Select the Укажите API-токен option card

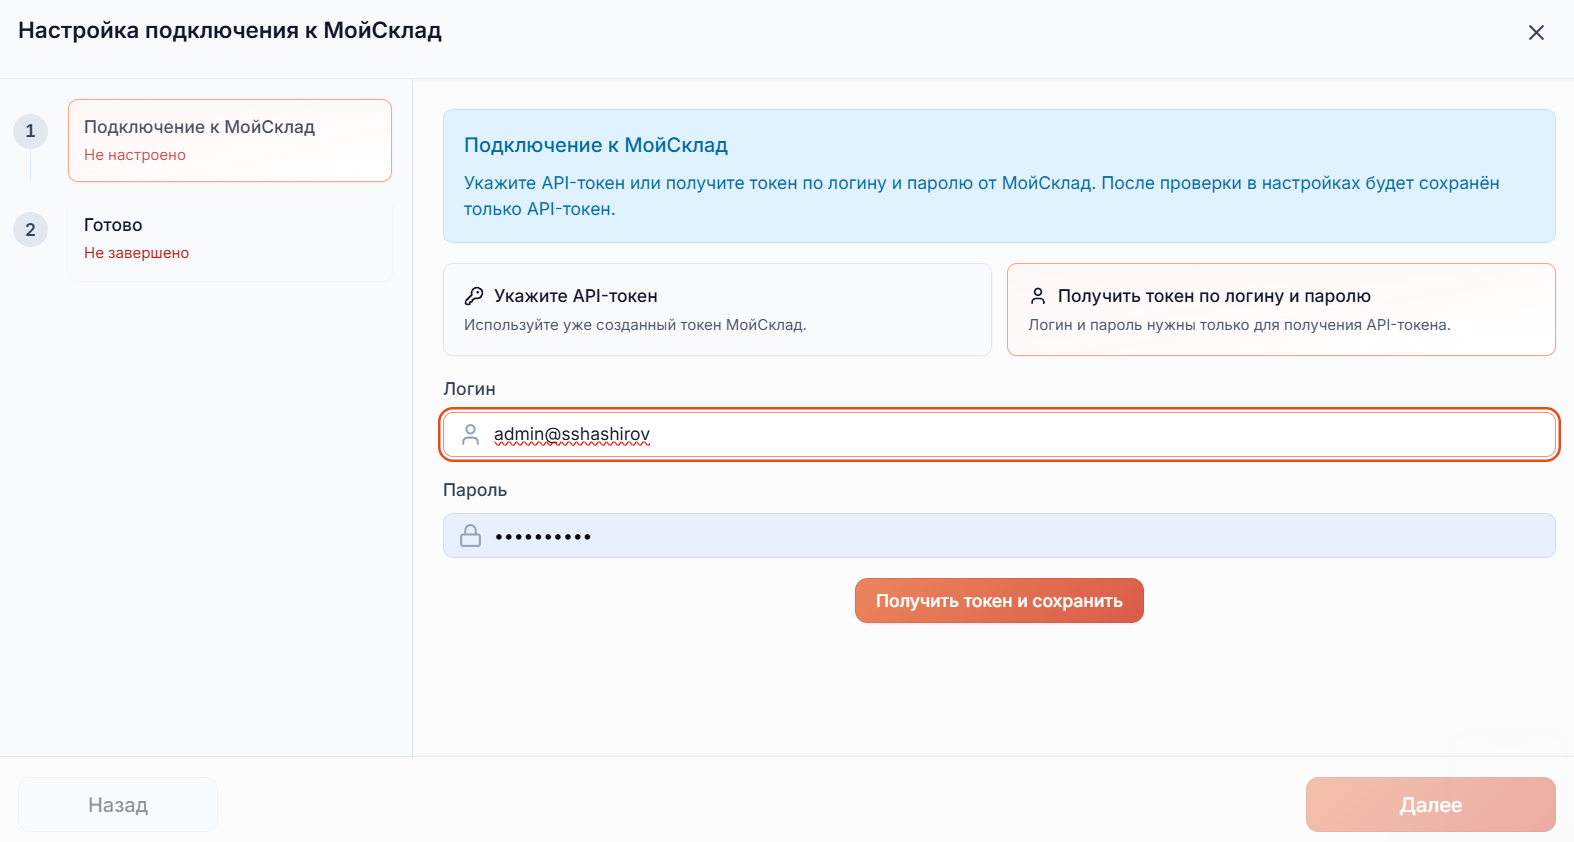717,309
